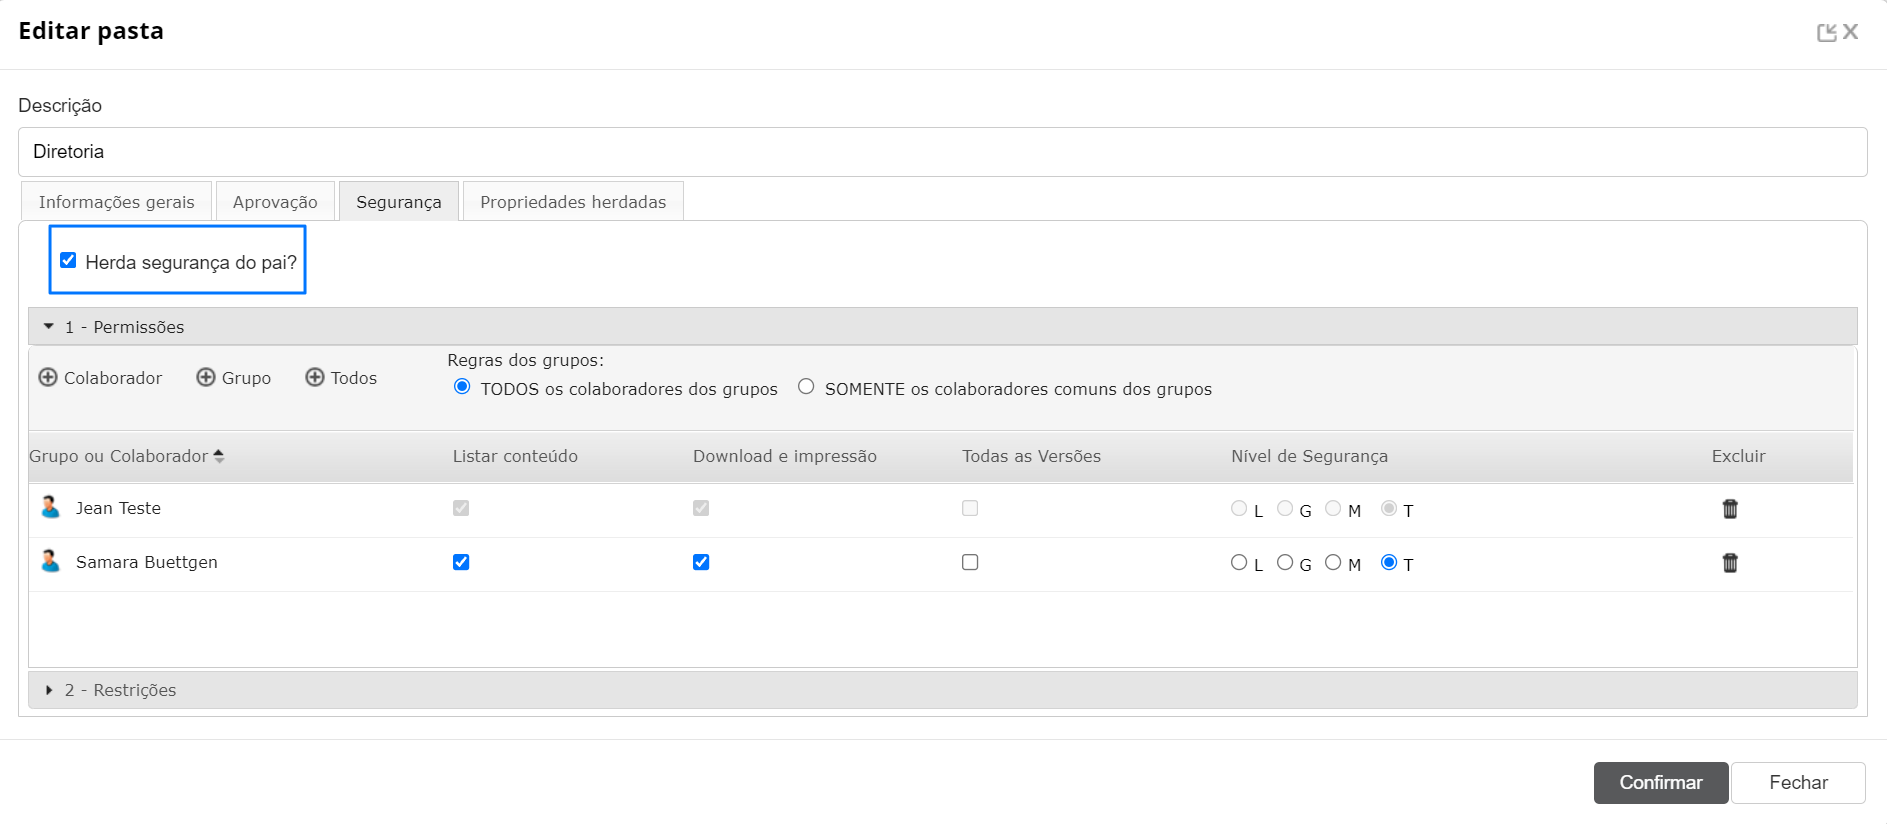Screen dimensions: 1887x824
Task: Click the Todas as Versões column header
Action: click(1031, 456)
